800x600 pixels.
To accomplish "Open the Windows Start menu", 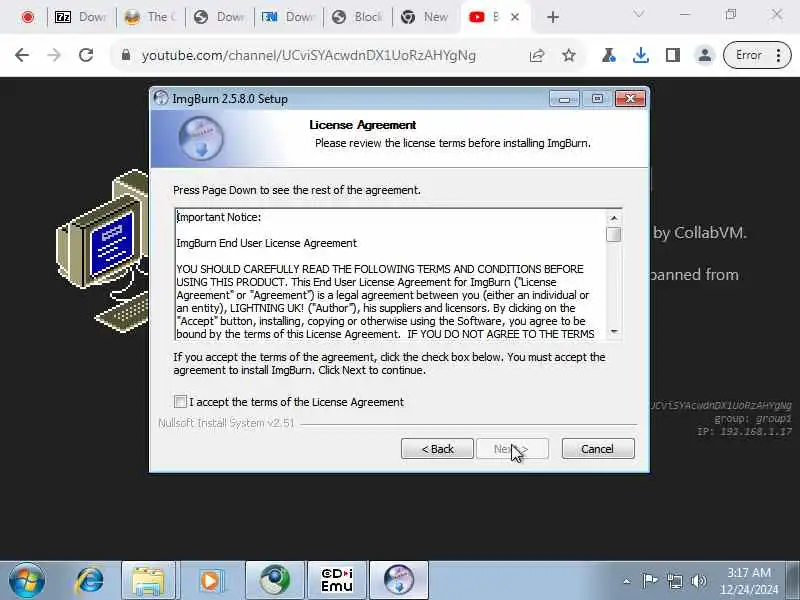I will pos(27,581).
